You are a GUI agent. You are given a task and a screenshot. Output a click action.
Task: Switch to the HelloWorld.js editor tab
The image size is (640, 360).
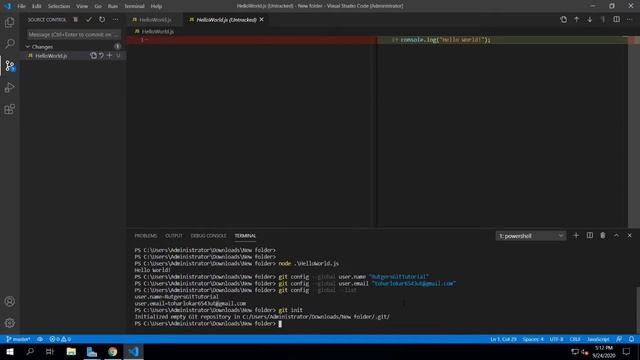pos(155,20)
